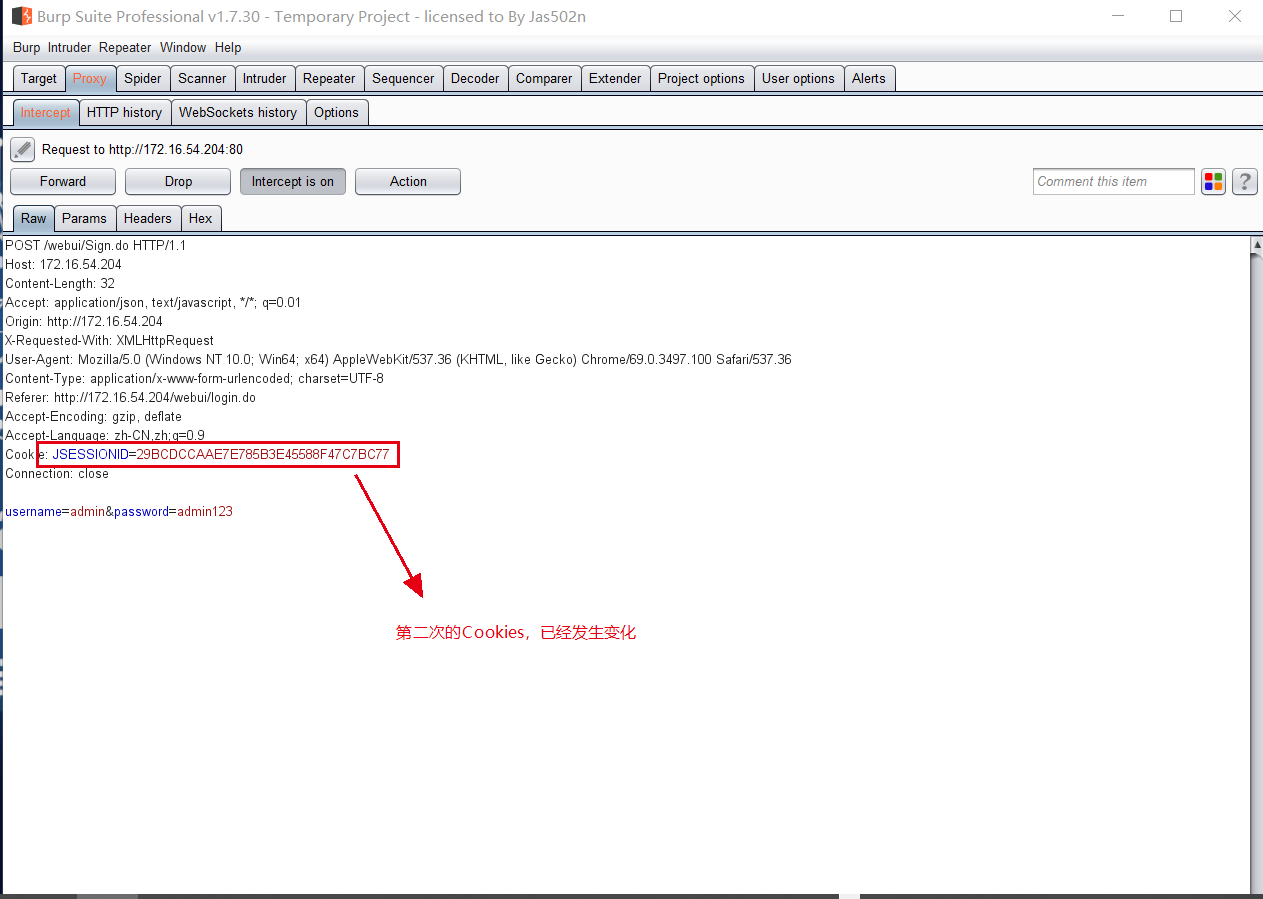Open the Intruder menu in menu bar
This screenshot has height=899, width=1263.
[x=69, y=47]
